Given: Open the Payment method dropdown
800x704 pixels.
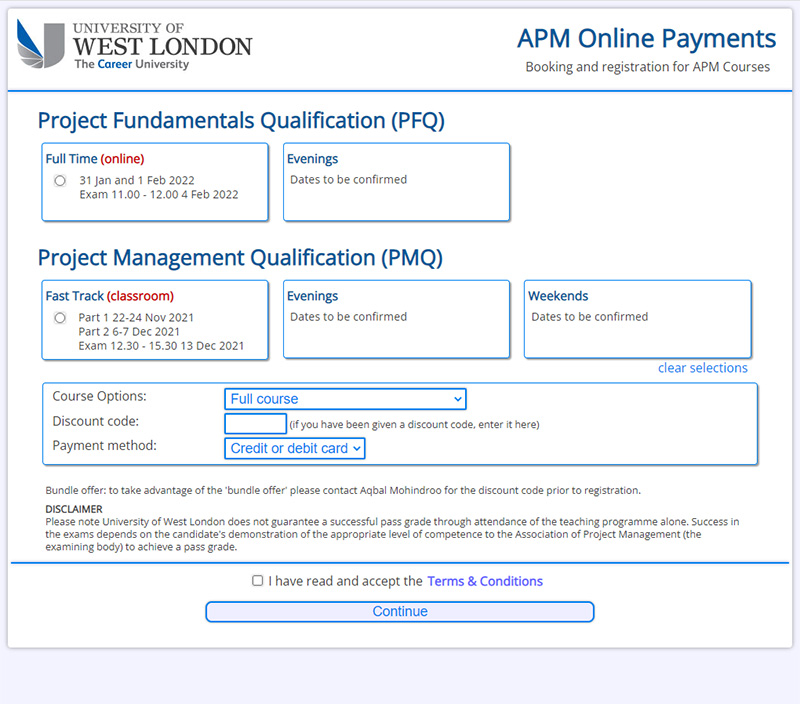Looking at the screenshot, I should coord(295,448).
